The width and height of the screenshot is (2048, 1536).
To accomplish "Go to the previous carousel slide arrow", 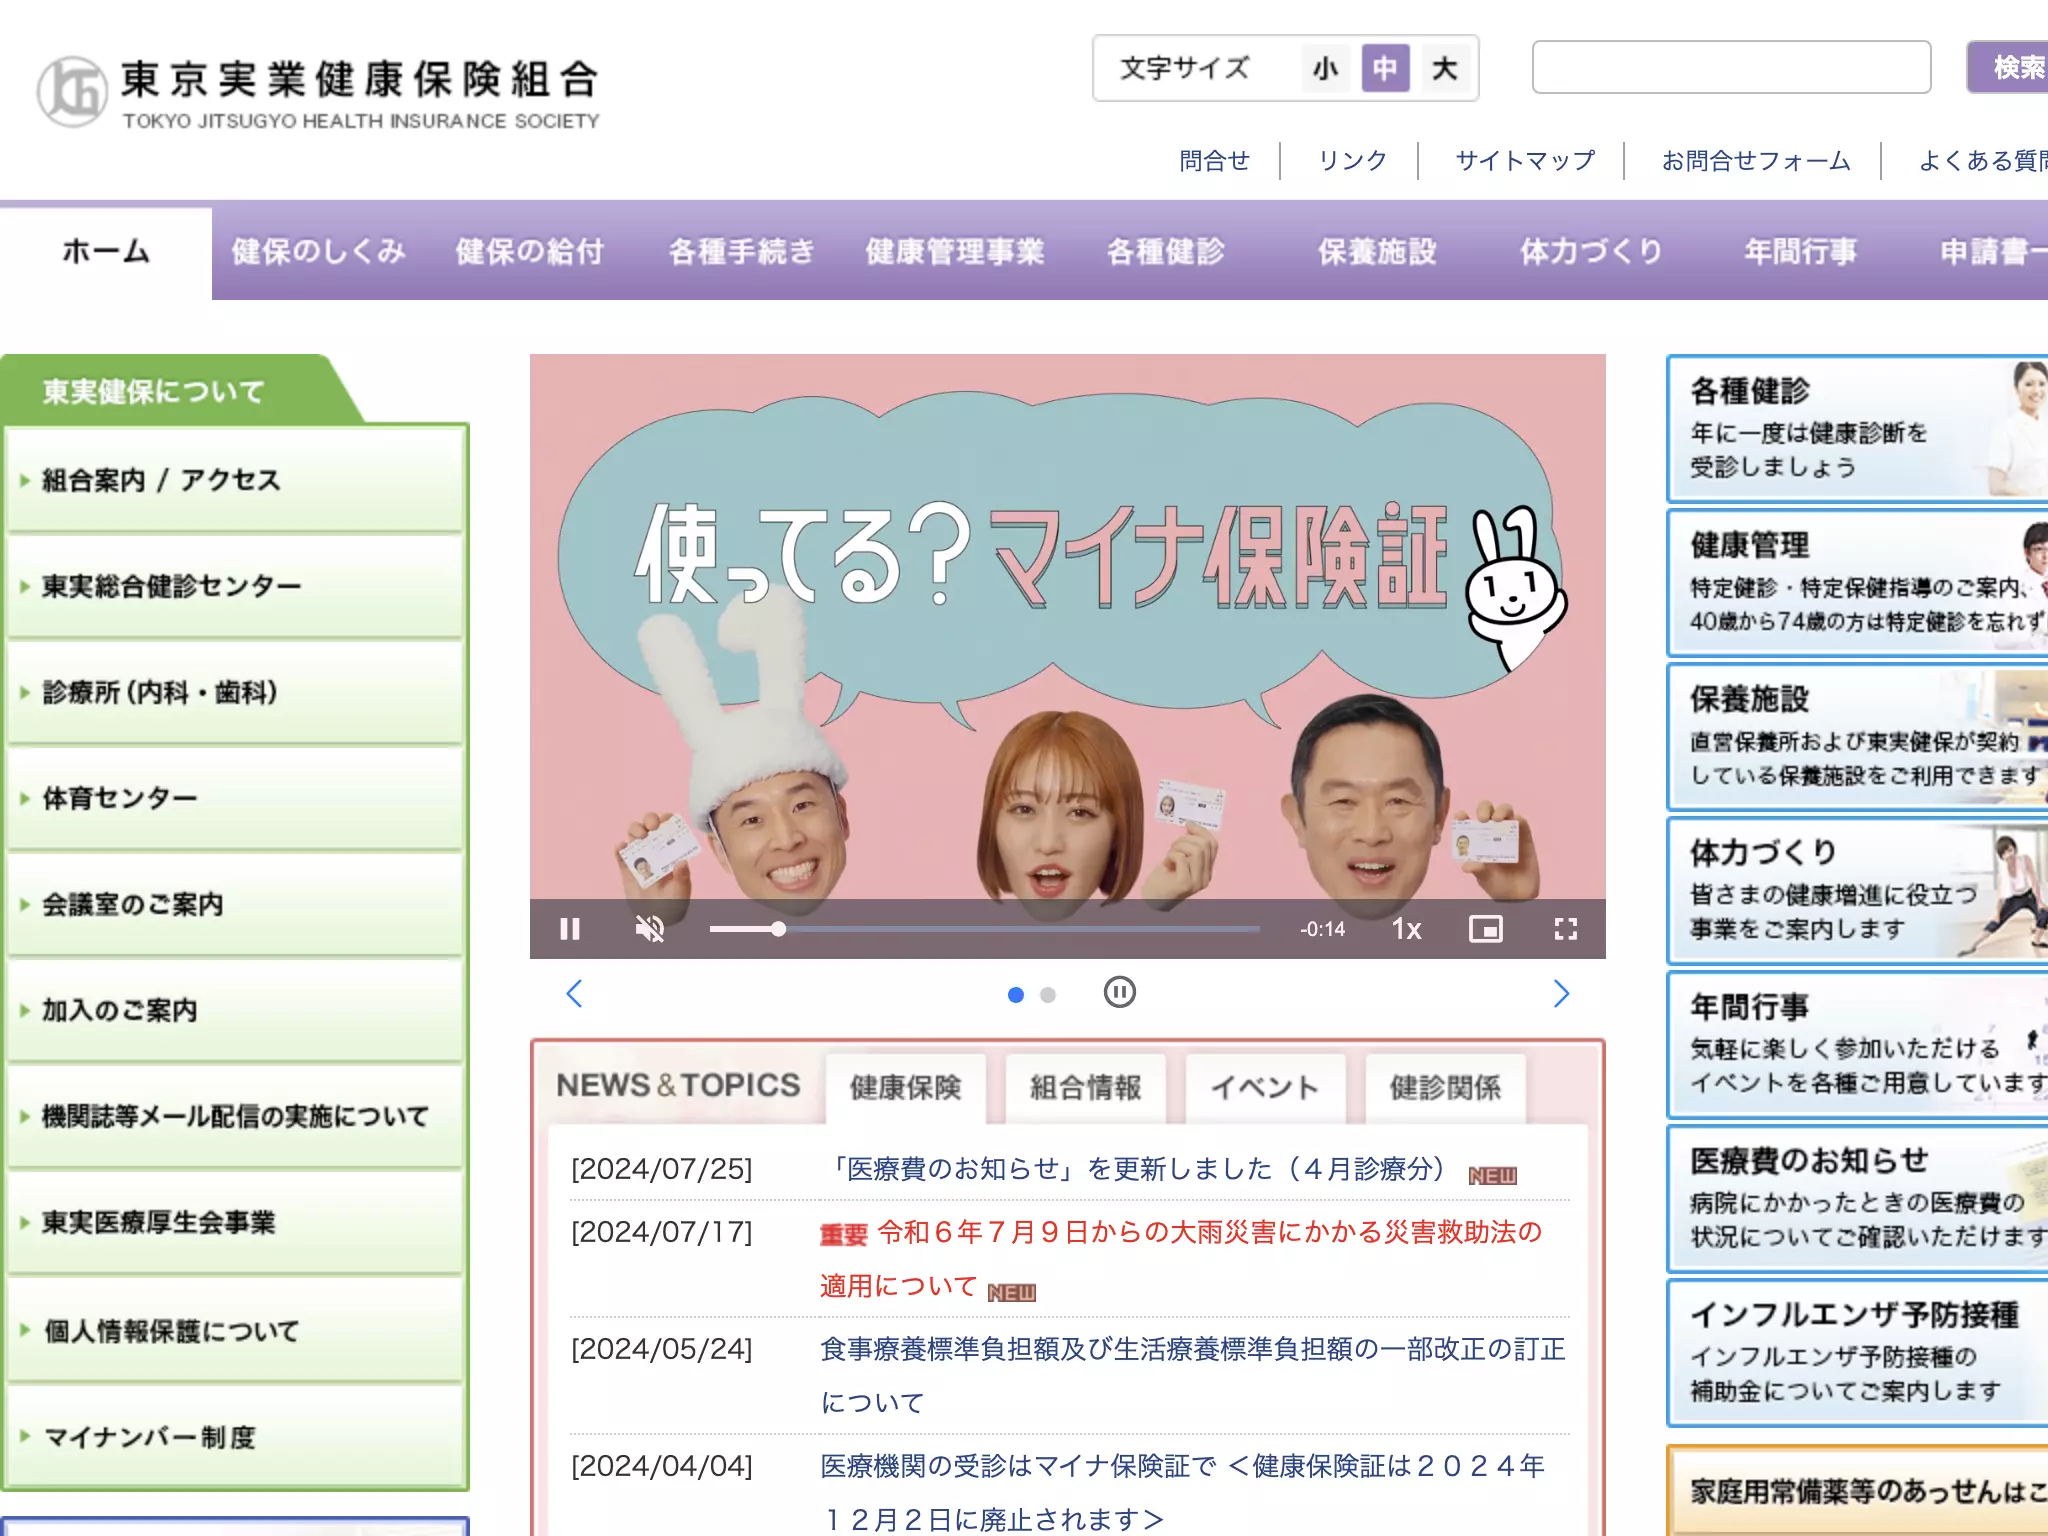I will (574, 993).
